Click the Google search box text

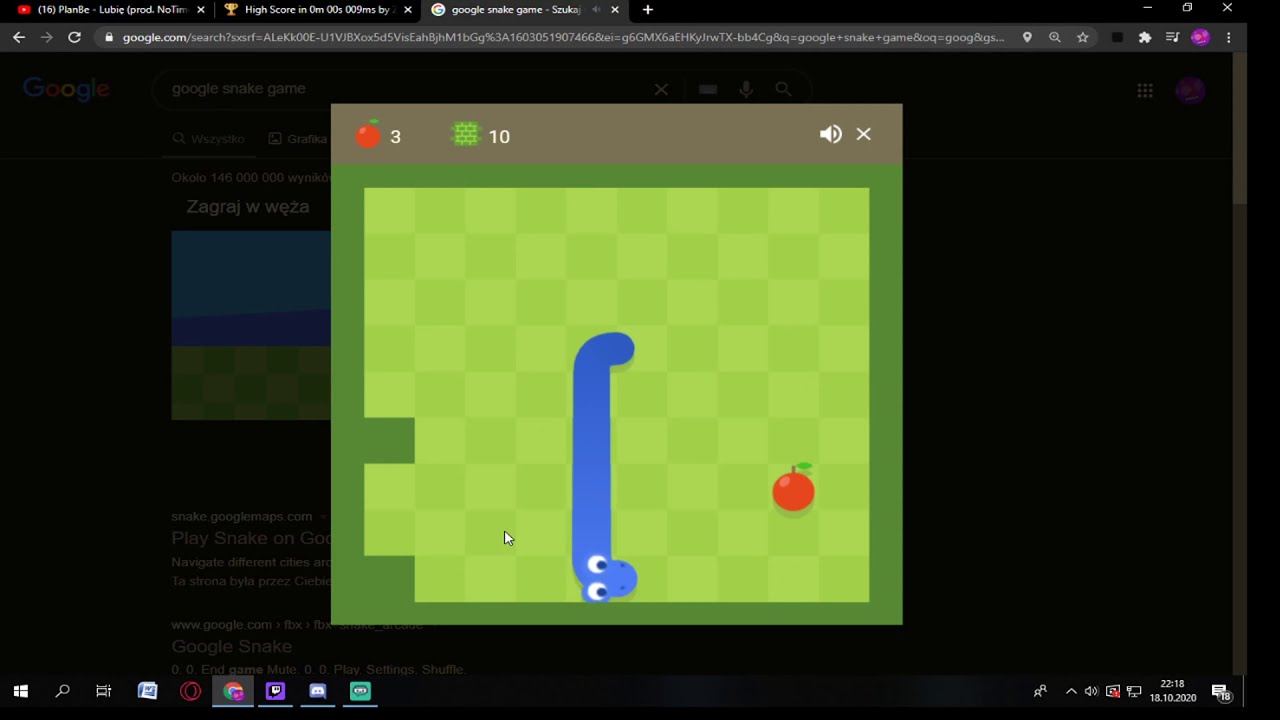click(239, 89)
